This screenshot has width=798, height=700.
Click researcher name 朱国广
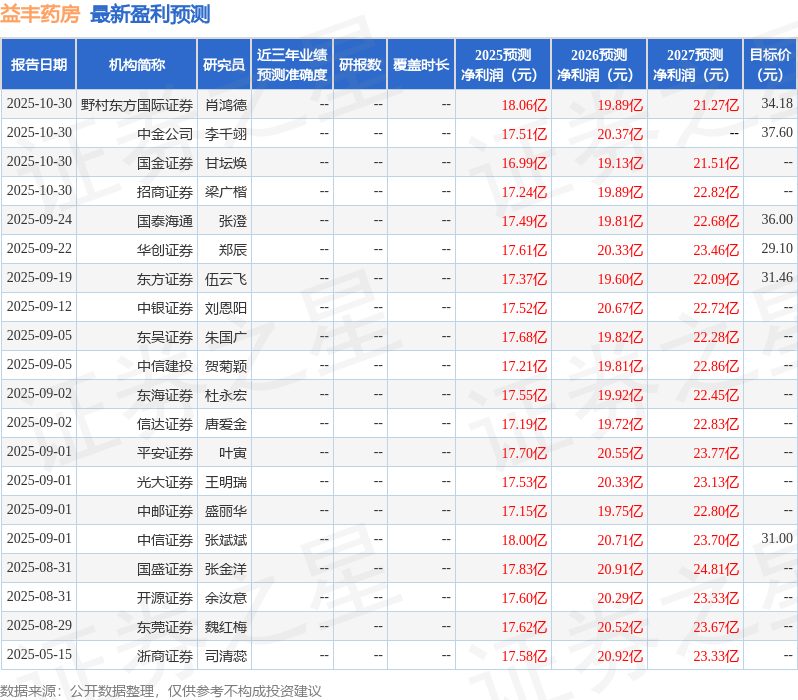point(226,338)
